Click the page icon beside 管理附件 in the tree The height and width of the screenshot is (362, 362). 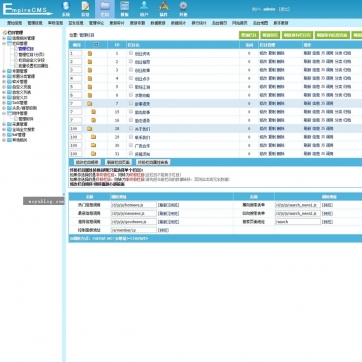pyautogui.click(x=16, y=119)
